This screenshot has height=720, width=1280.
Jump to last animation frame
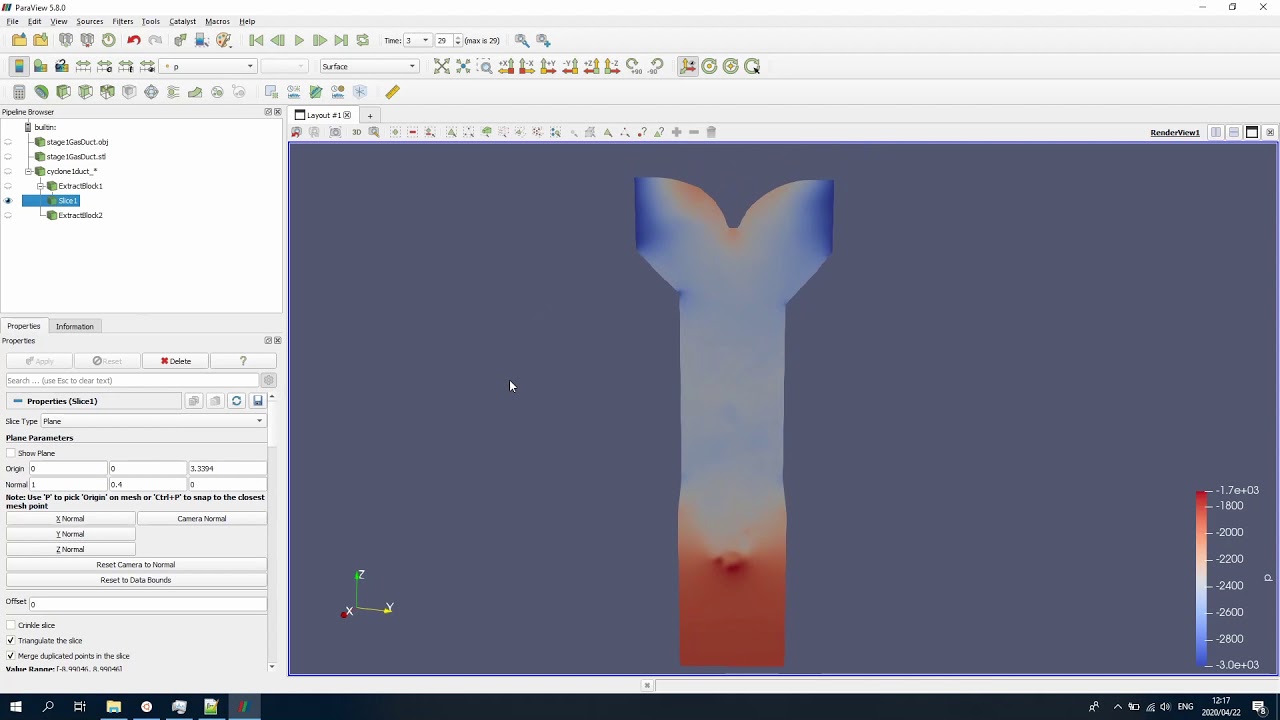coord(341,40)
